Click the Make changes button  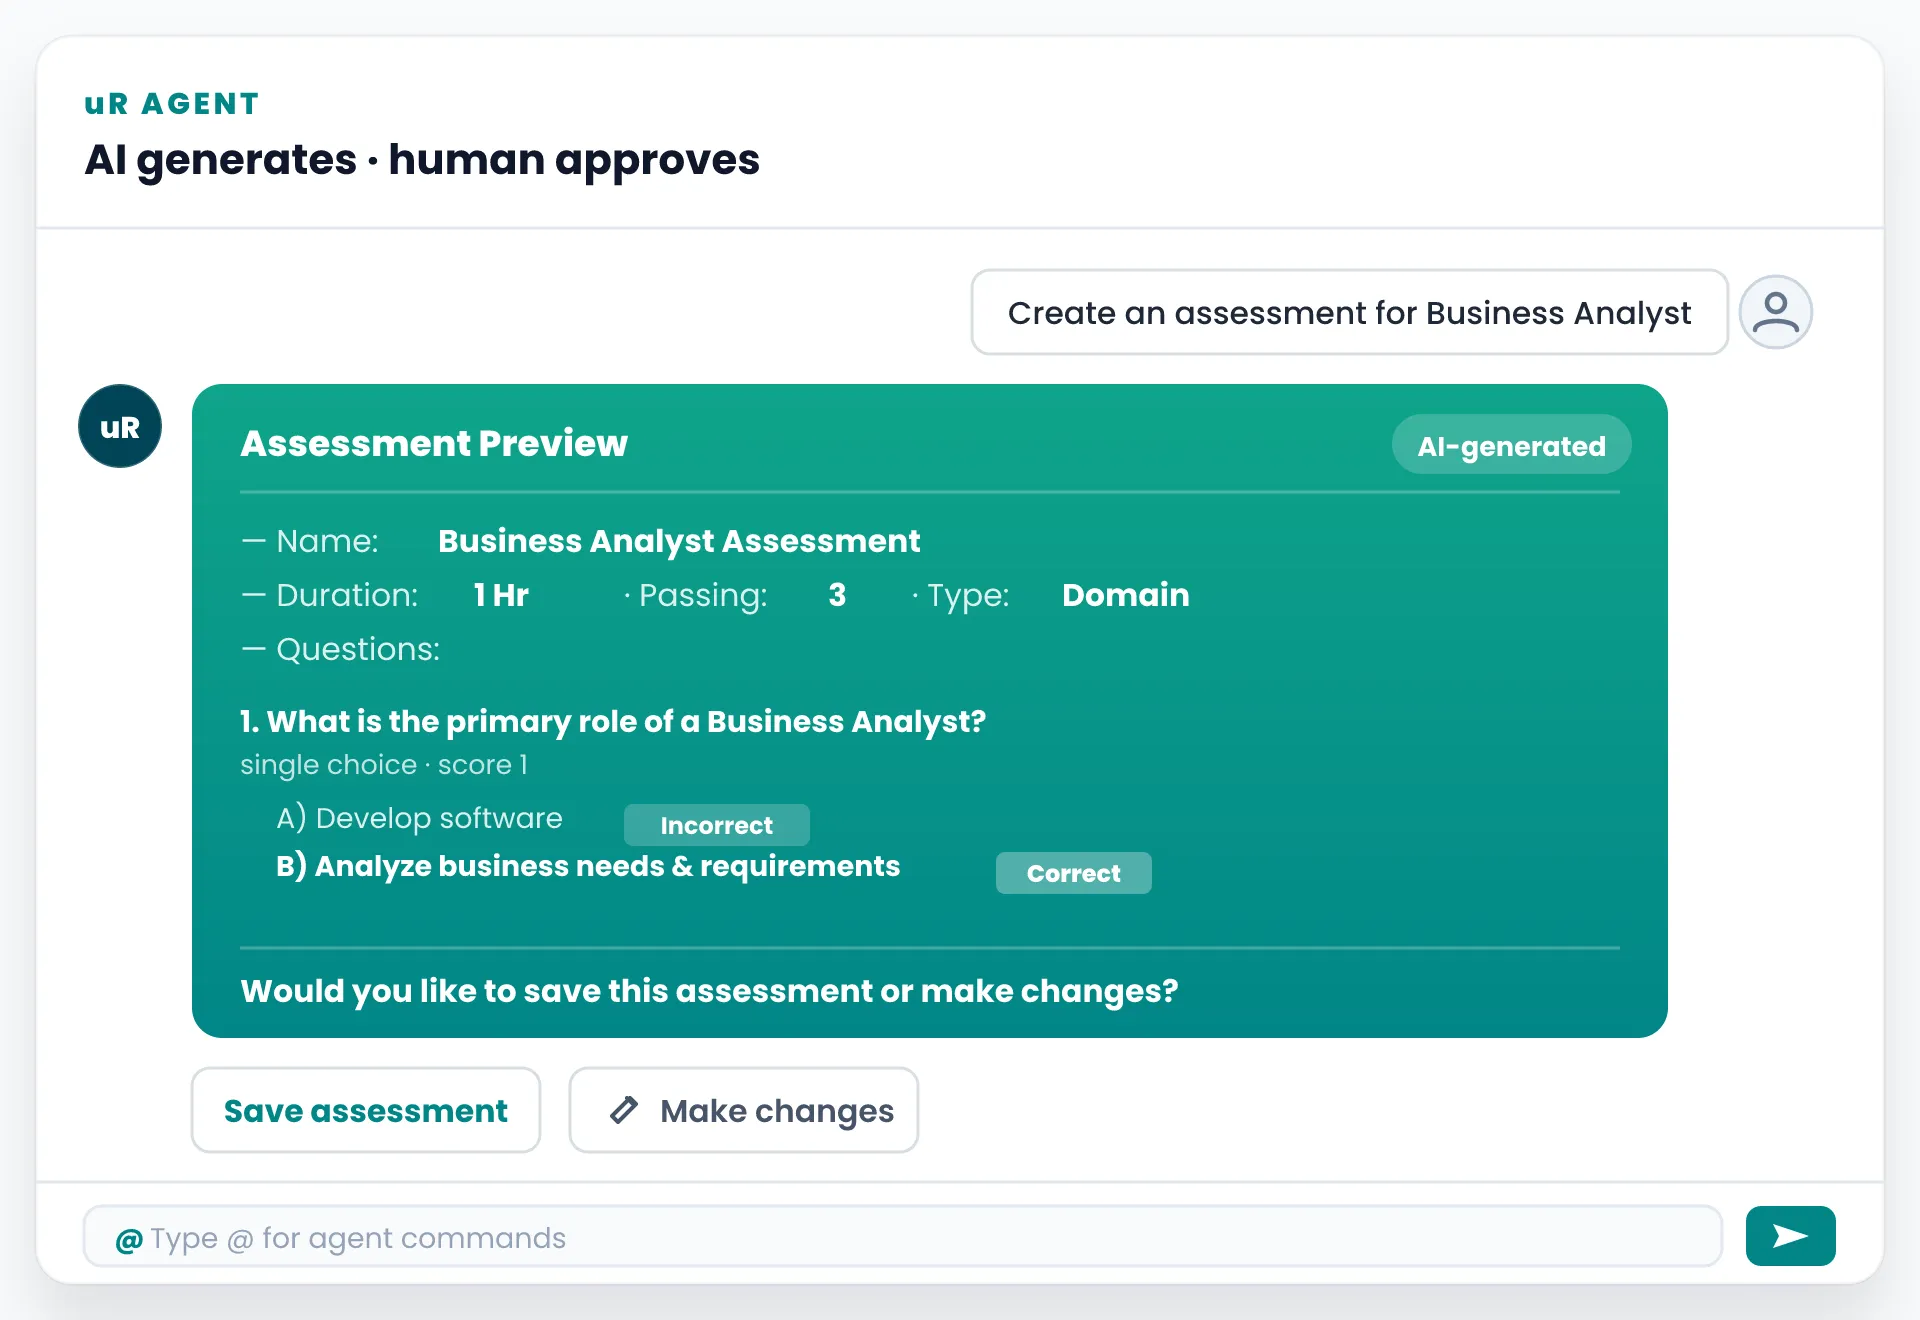(x=744, y=1110)
